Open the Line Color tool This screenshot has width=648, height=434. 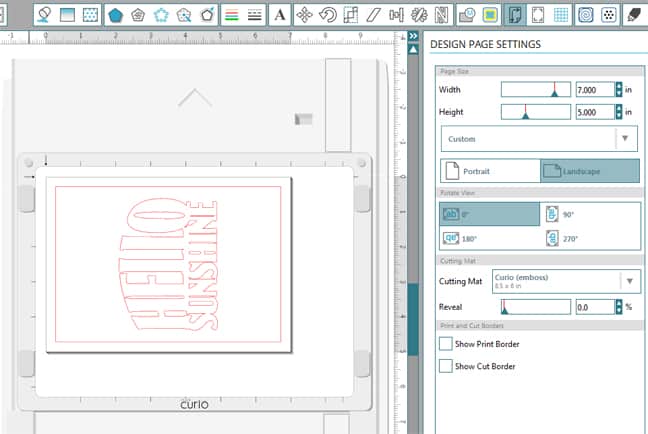(44, 15)
